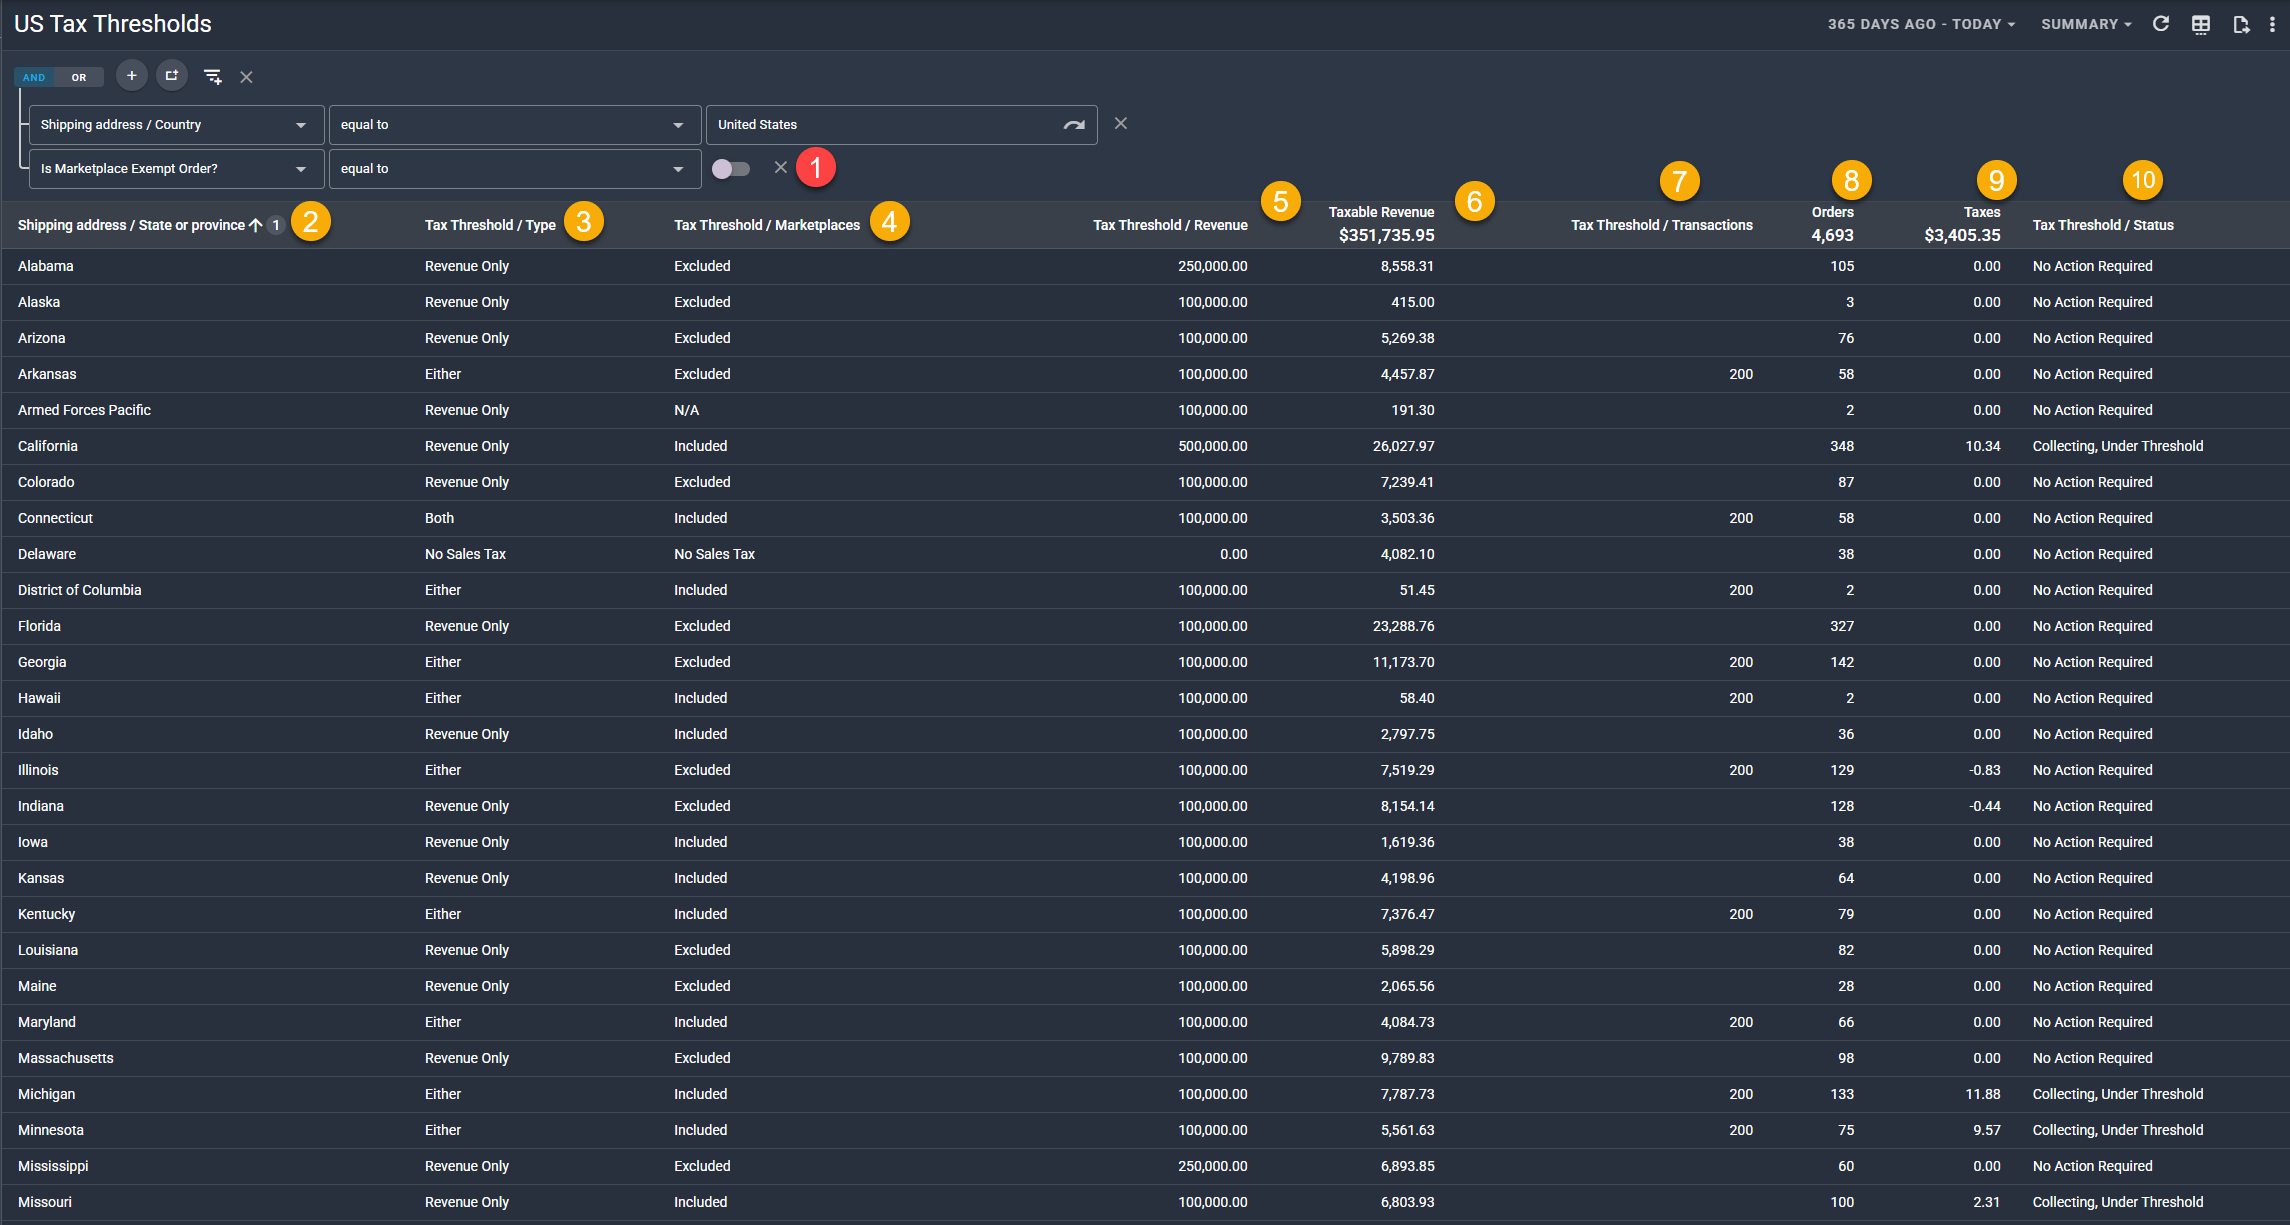This screenshot has width=2290, height=1225.
Task: Click the United States value redirect arrow
Action: click(x=1074, y=125)
